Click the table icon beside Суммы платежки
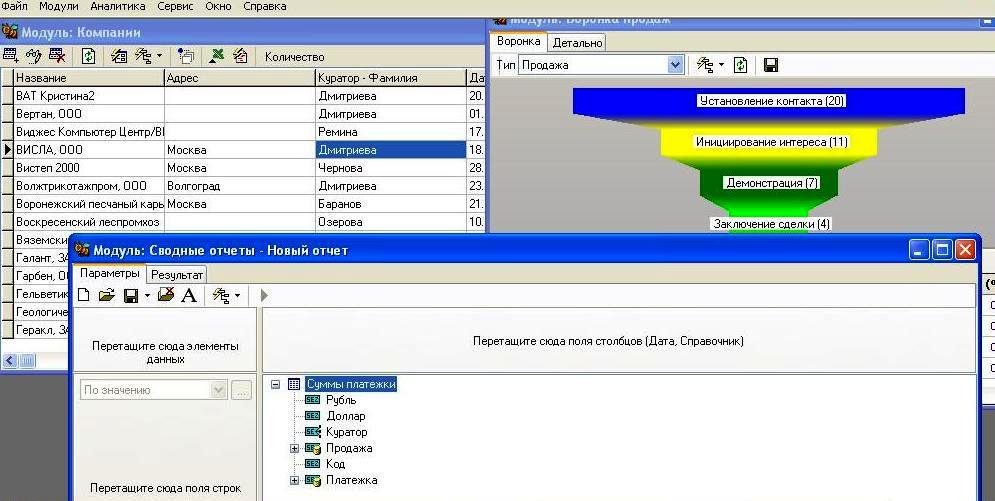 point(294,384)
